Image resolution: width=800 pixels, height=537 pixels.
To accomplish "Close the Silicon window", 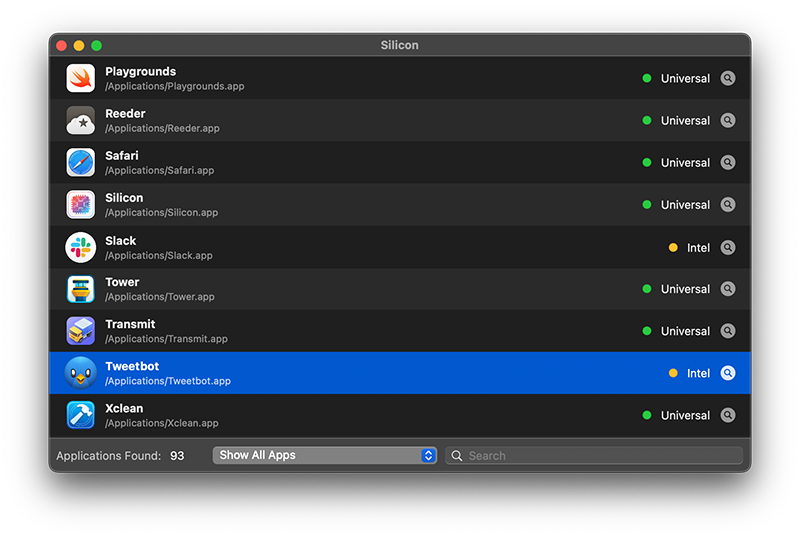I will [x=62, y=45].
